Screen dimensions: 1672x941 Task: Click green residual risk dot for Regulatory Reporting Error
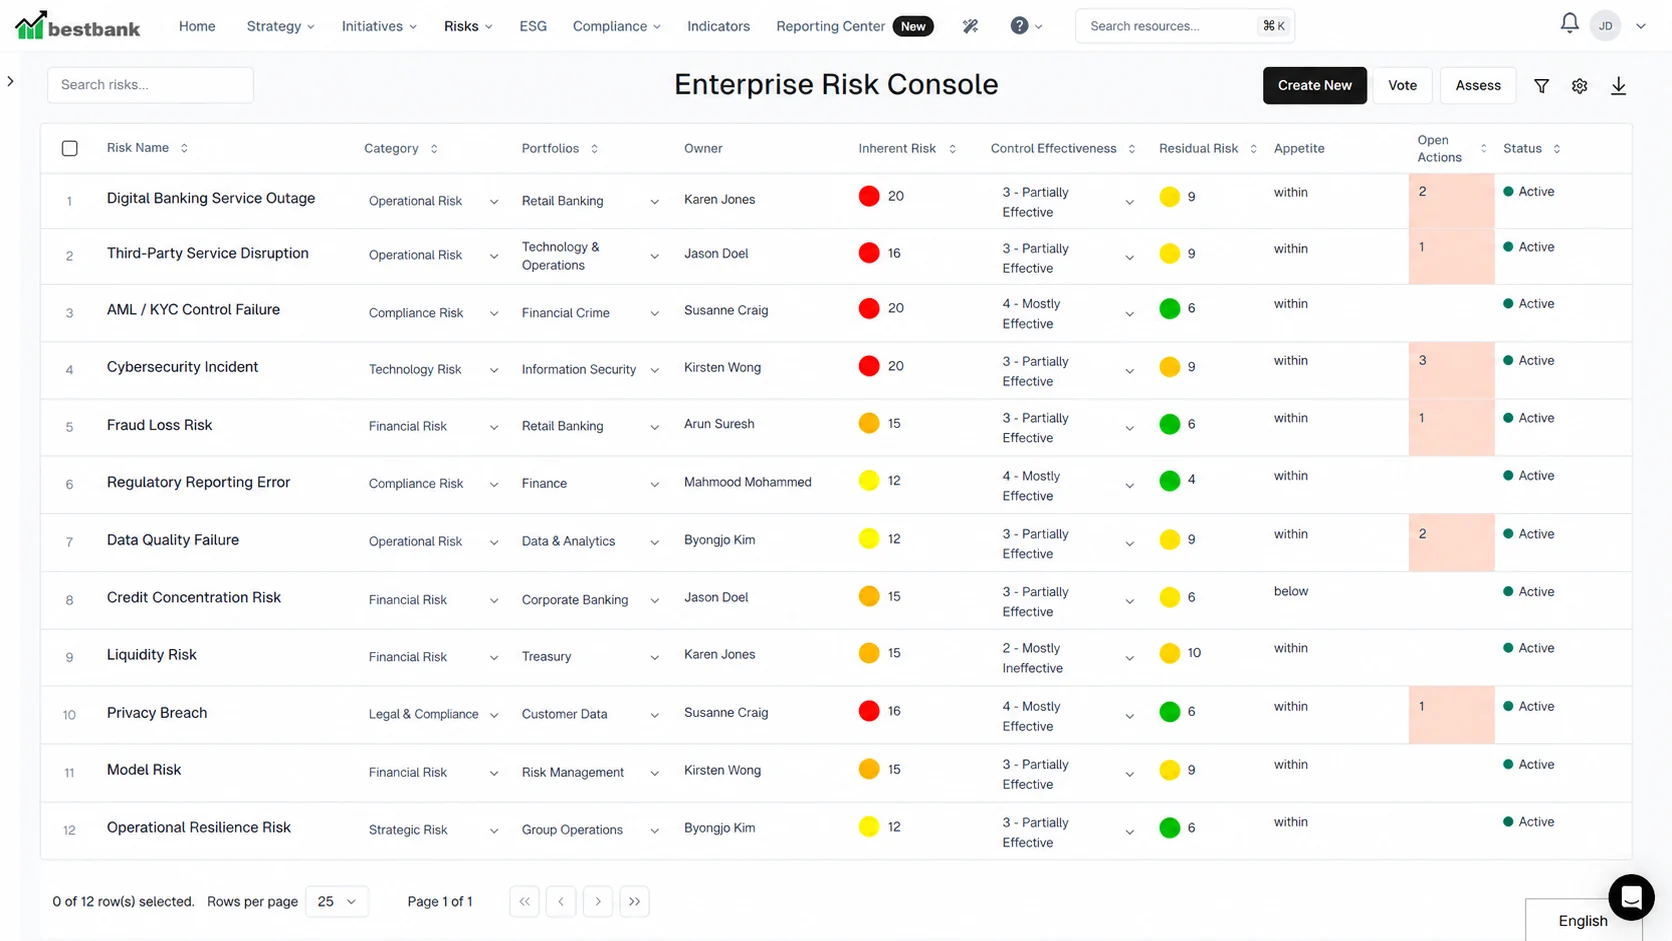click(x=1169, y=481)
